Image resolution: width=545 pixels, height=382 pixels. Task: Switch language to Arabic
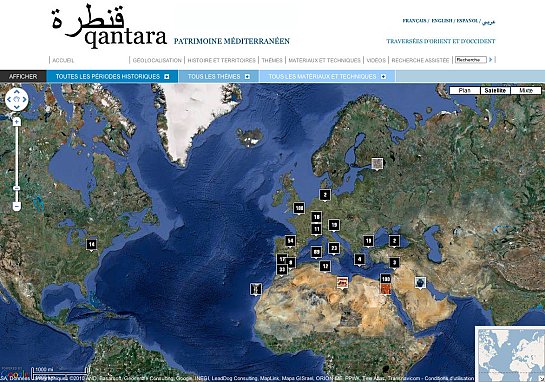(489, 22)
